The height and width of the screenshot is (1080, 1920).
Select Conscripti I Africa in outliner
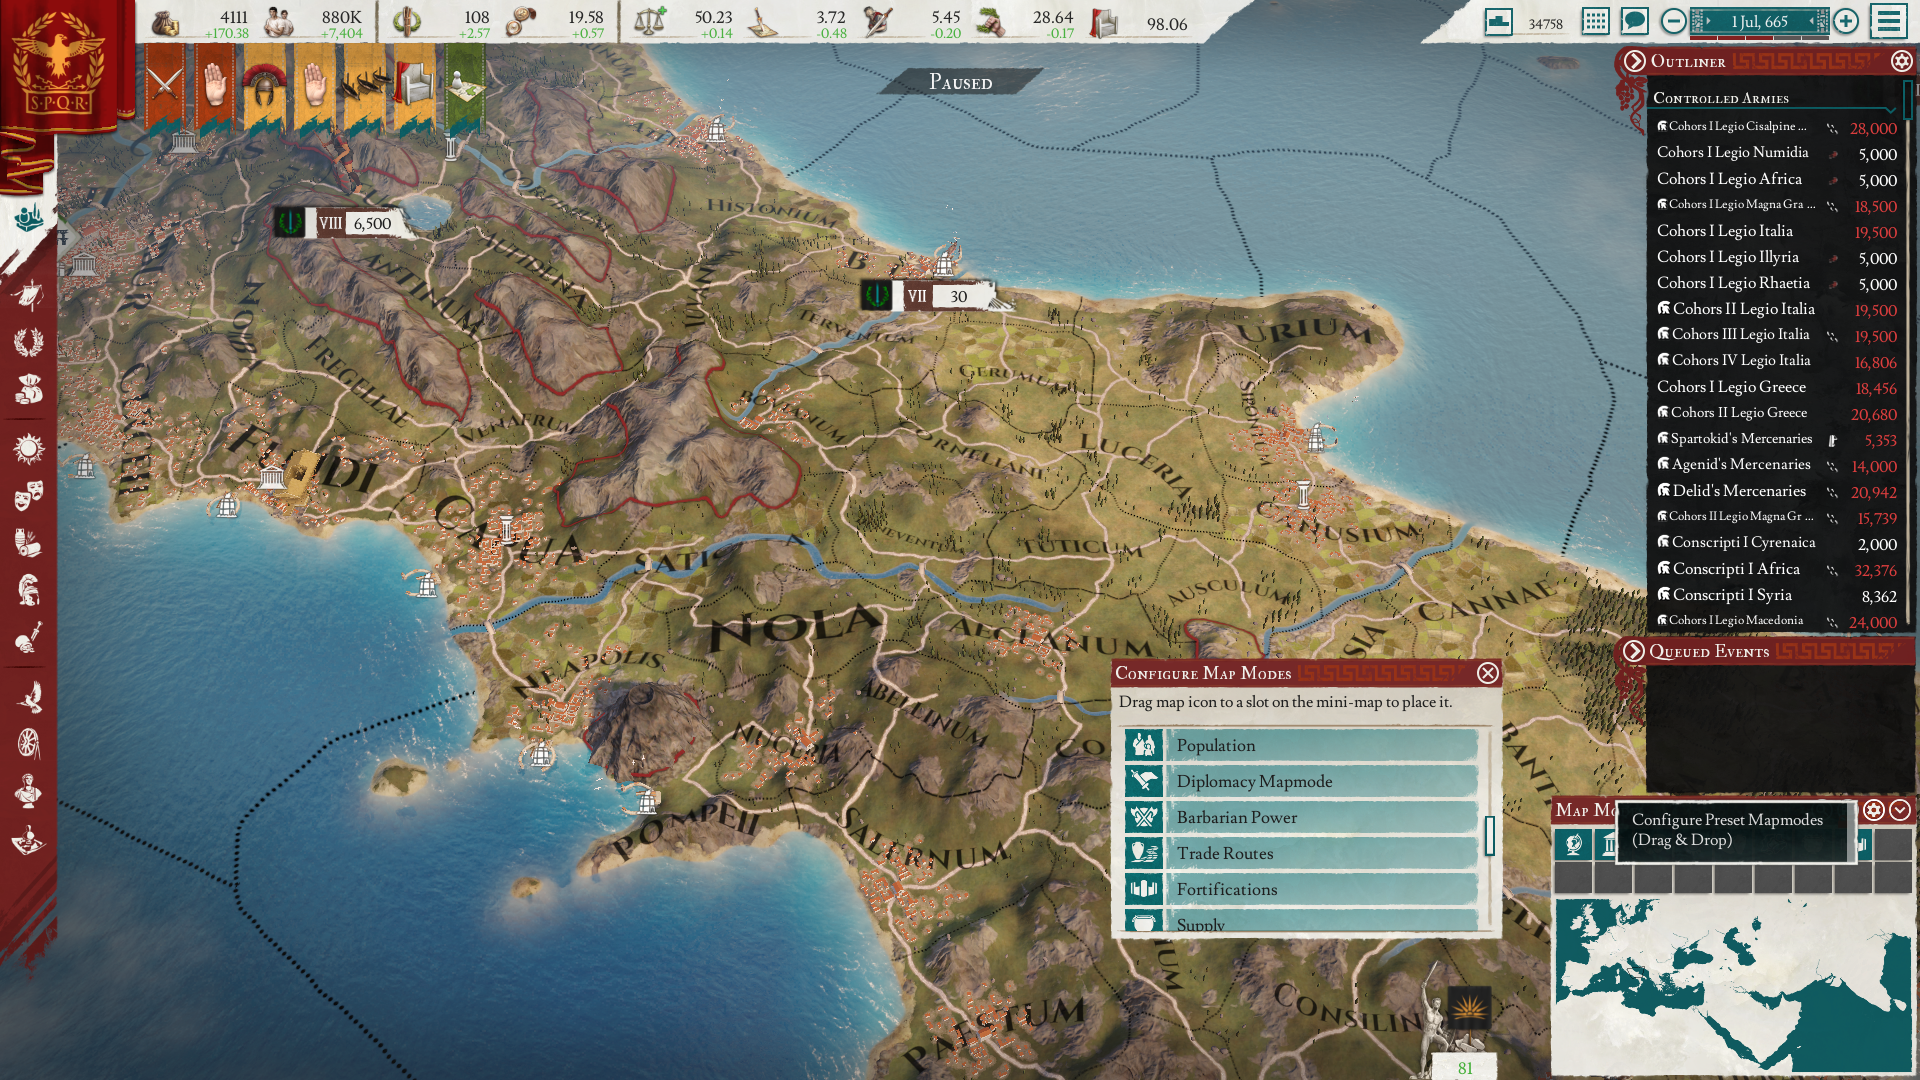tap(1776, 569)
